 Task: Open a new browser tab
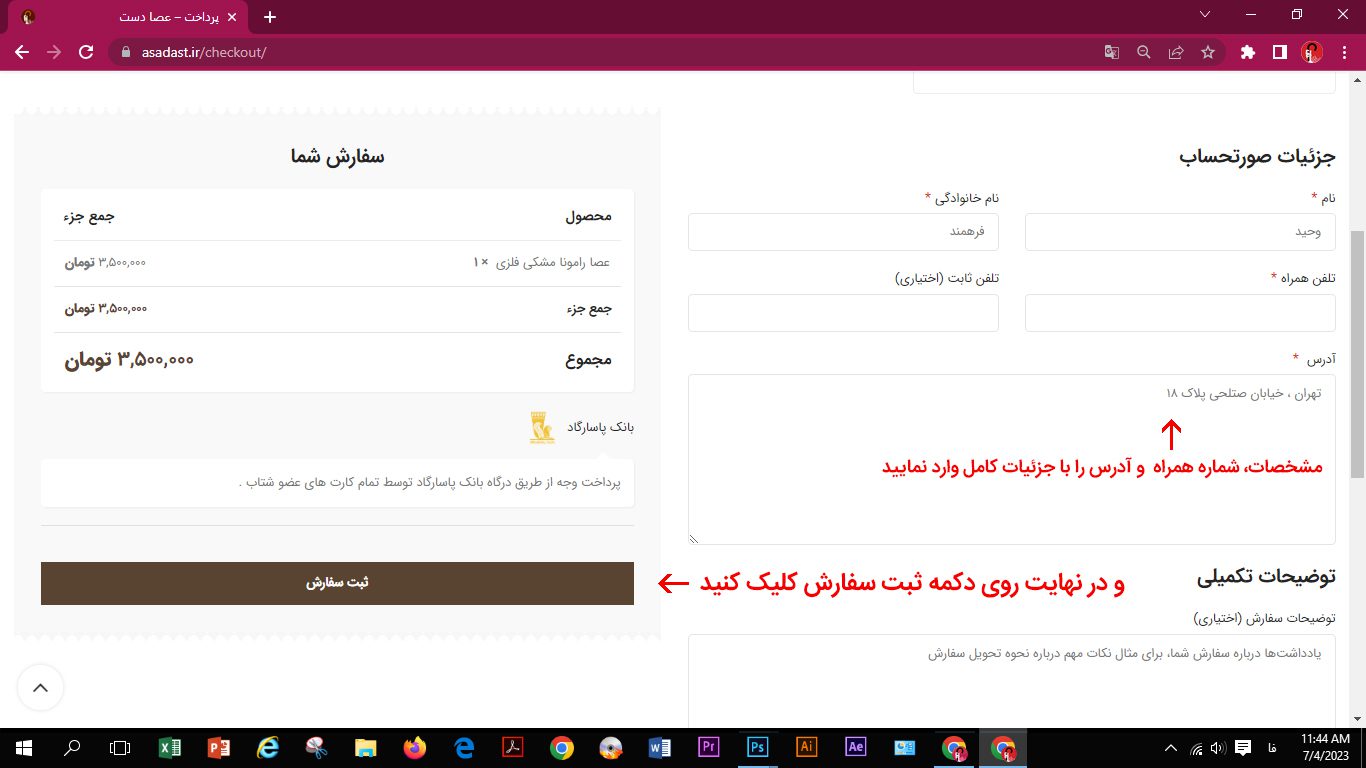[x=269, y=17]
